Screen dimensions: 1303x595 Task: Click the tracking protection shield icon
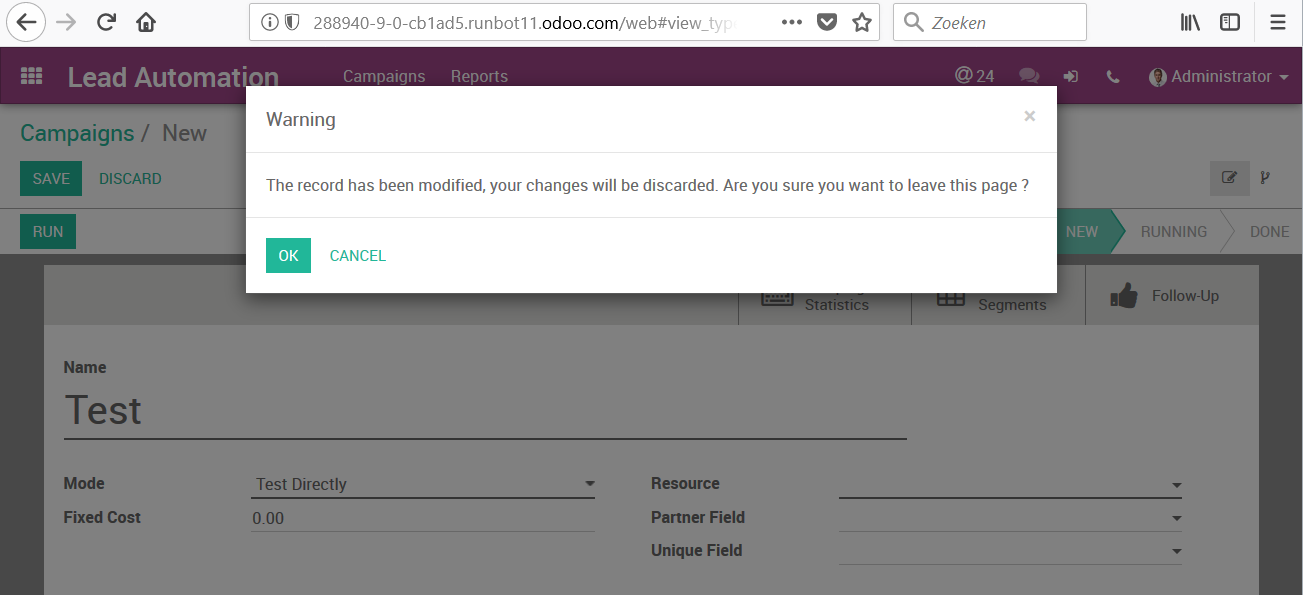pyautogui.click(x=292, y=22)
